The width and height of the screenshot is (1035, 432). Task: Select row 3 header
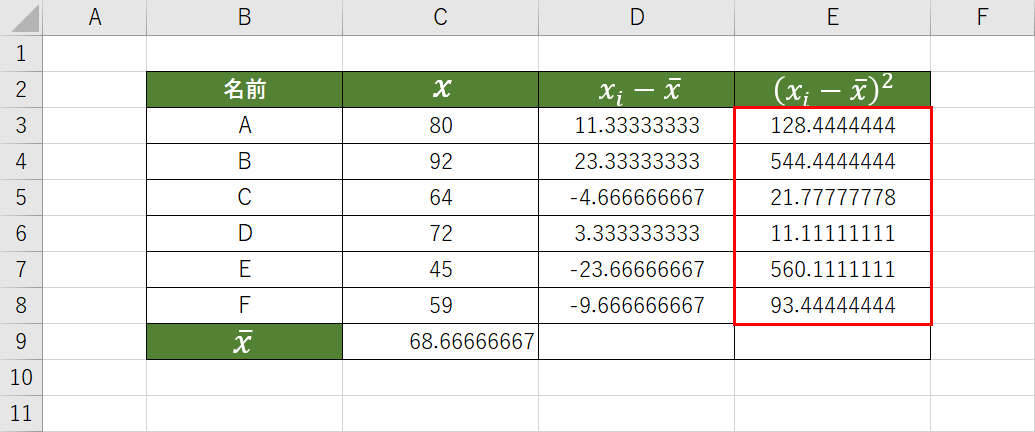[22, 126]
